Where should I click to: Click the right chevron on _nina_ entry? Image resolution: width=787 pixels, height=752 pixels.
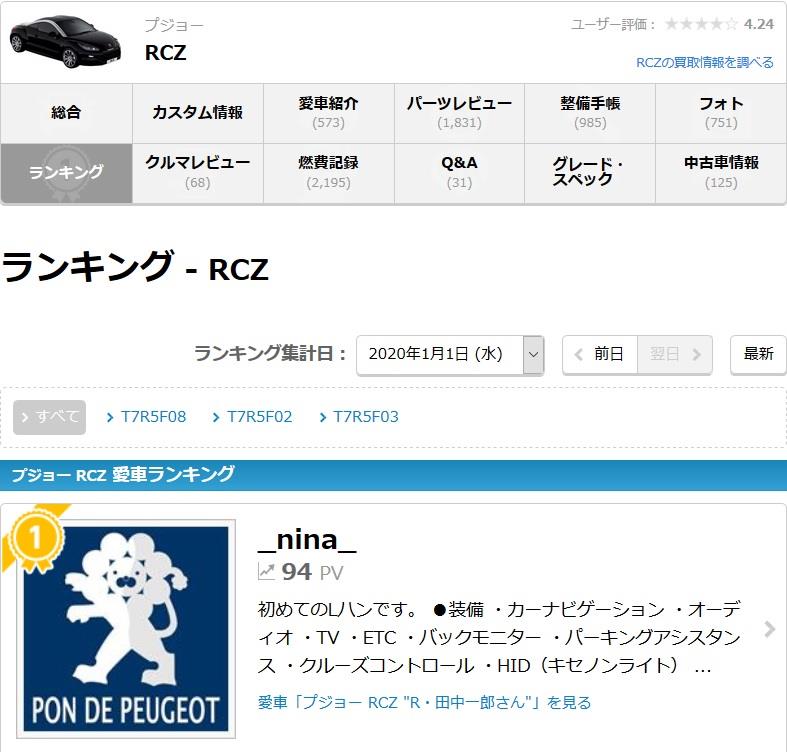pyautogui.click(x=769, y=629)
